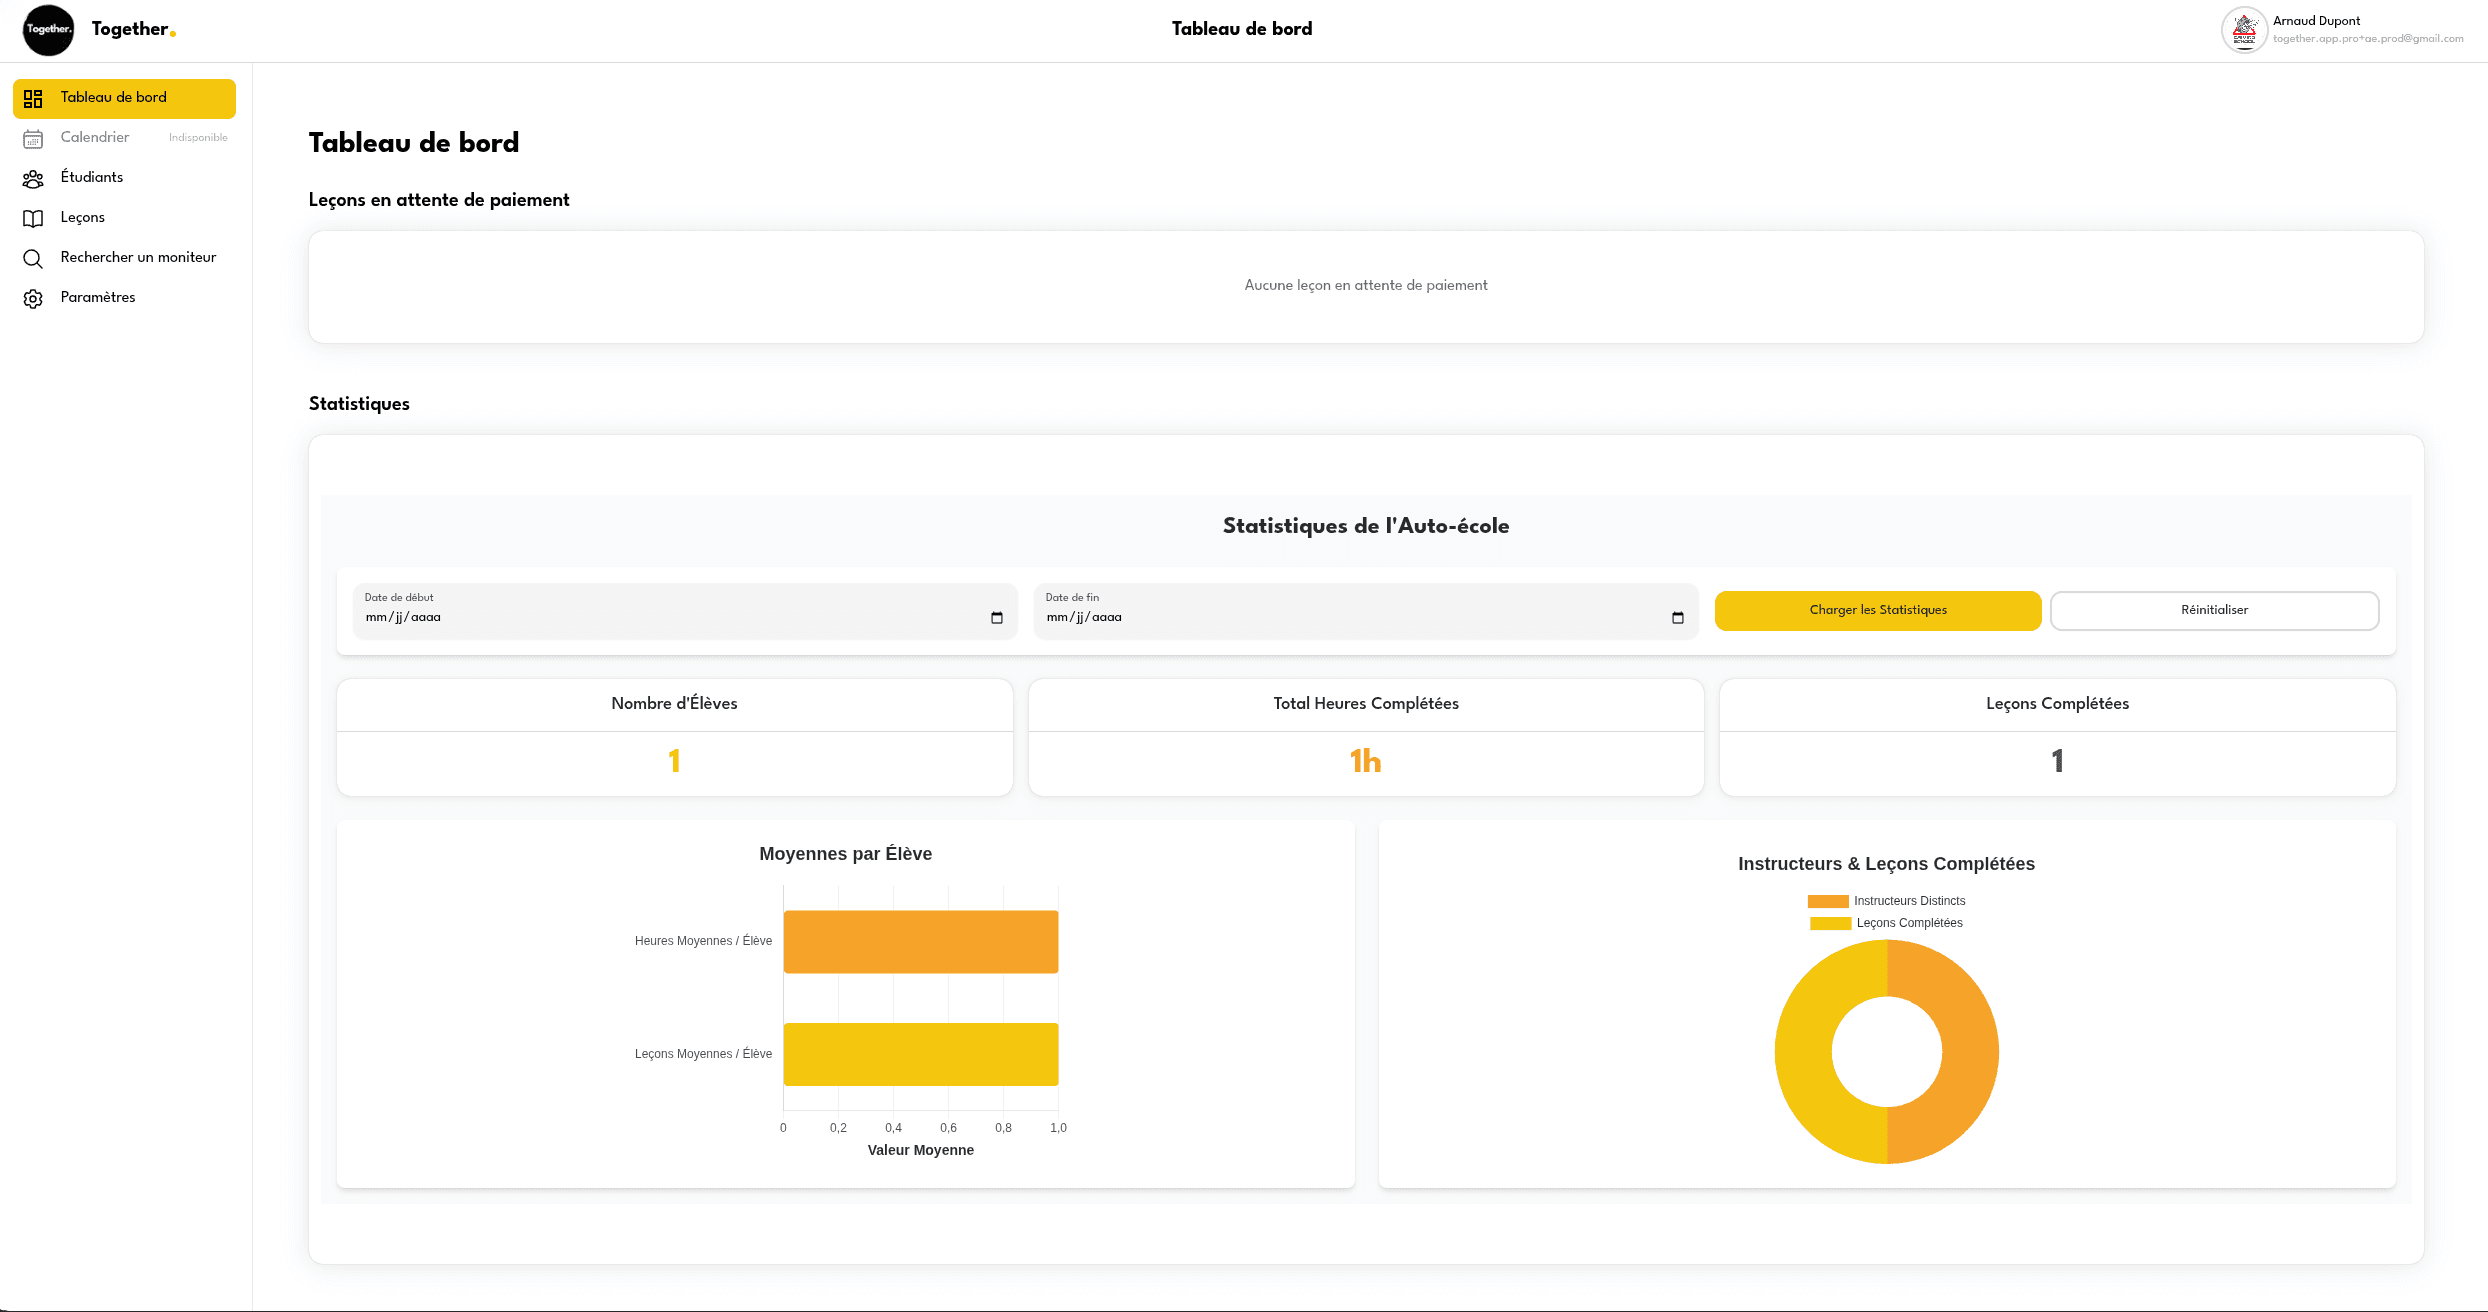The image size is (2488, 1312).
Task: Click 'Leçons en attente de paiement' heading
Action: (x=439, y=200)
